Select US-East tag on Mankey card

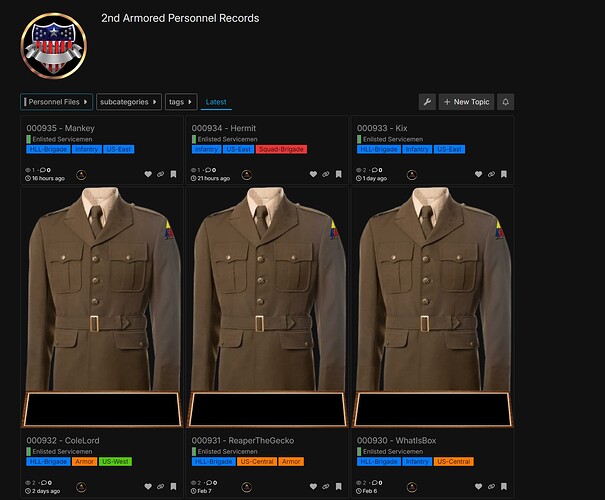point(119,149)
